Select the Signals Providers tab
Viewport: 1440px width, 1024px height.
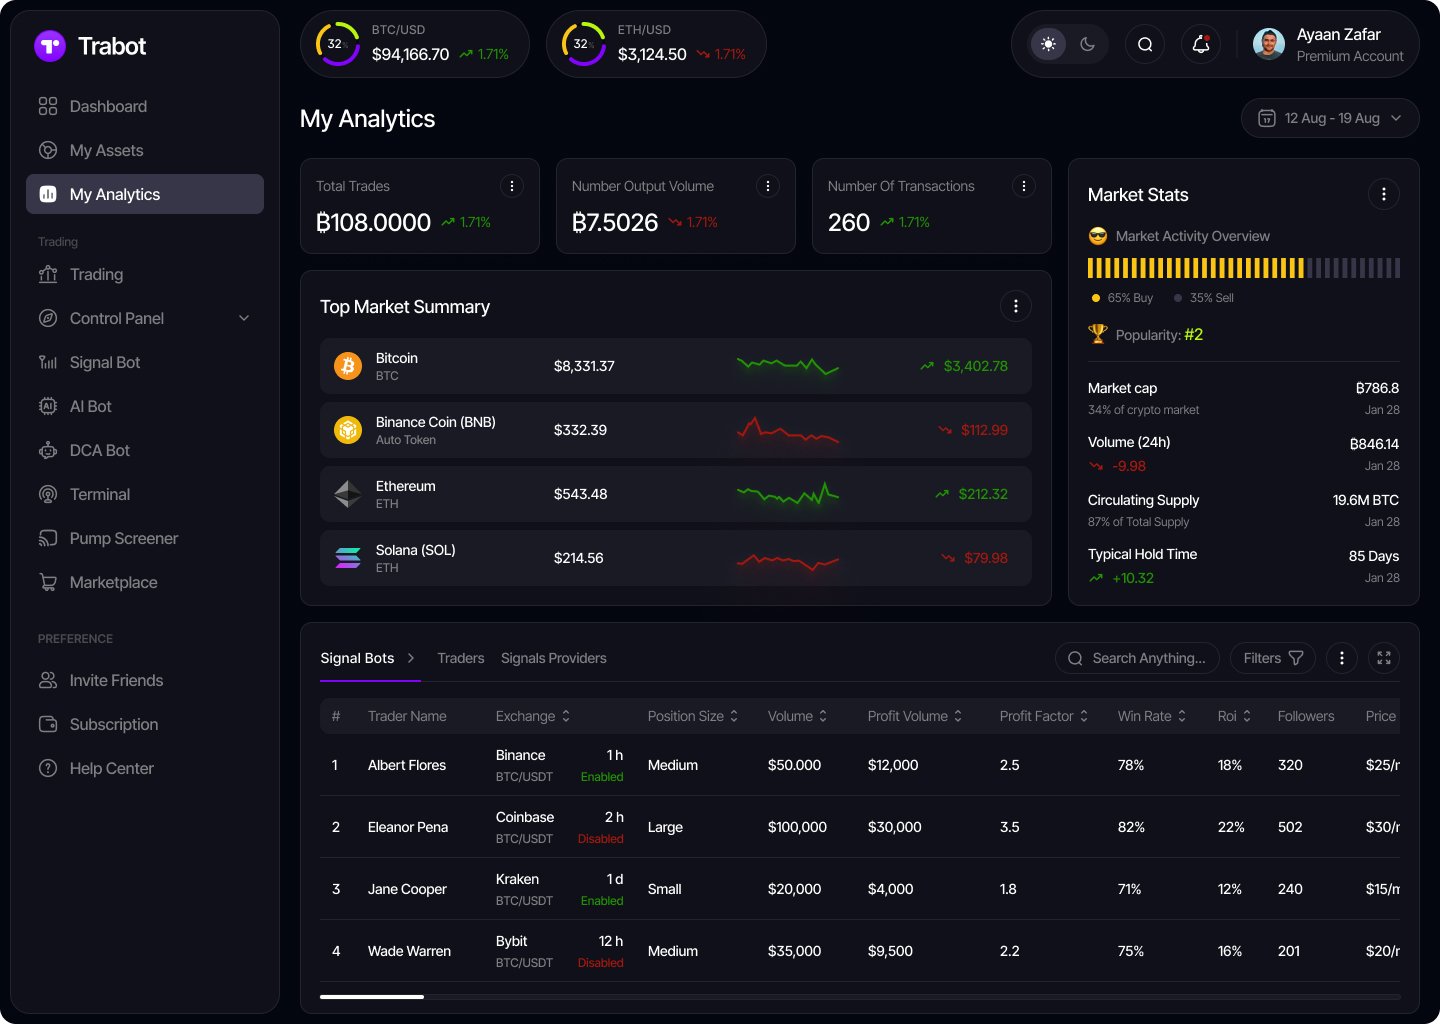click(x=553, y=658)
